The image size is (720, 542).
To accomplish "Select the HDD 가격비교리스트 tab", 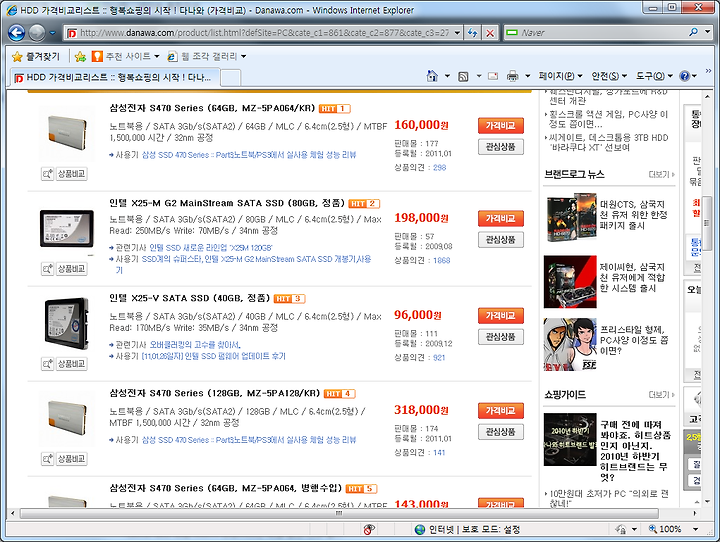I will point(114,78).
